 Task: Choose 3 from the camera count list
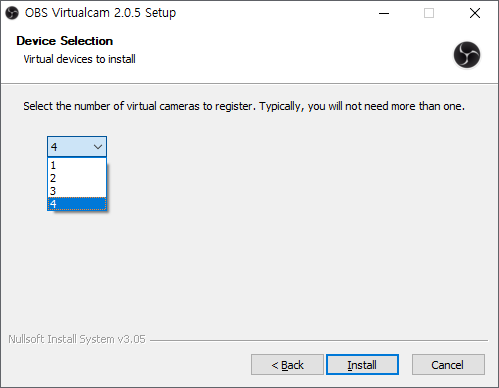(x=77, y=191)
